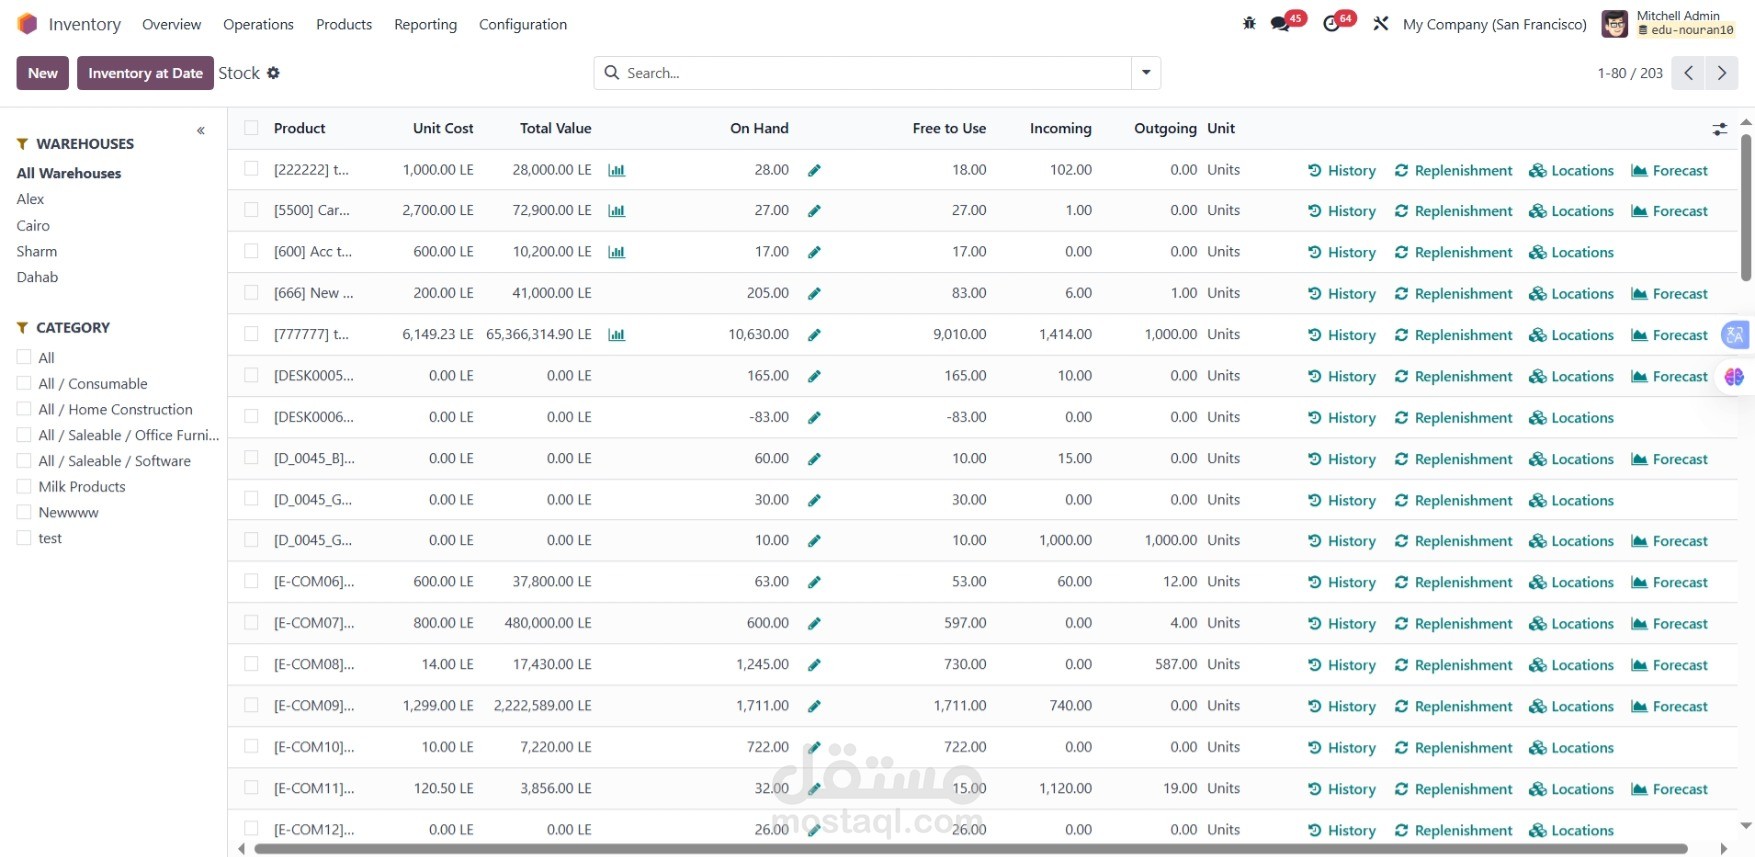Click the horizontal scrollbar at bottom
The width and height of the screenshot is (1755, 857).
coord(970,849)
